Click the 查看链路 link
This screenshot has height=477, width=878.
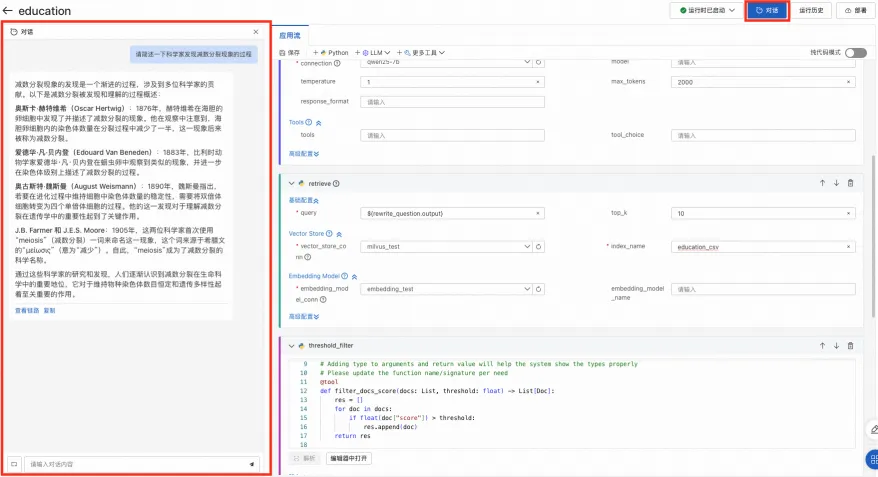[27, 310]
